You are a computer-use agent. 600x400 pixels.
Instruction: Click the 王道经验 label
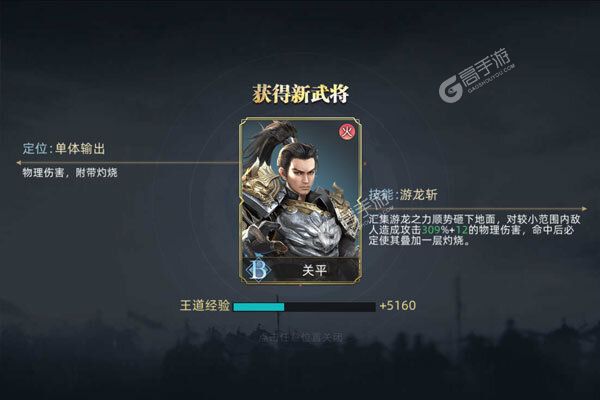pyautogui.click(x=205, y=305)
